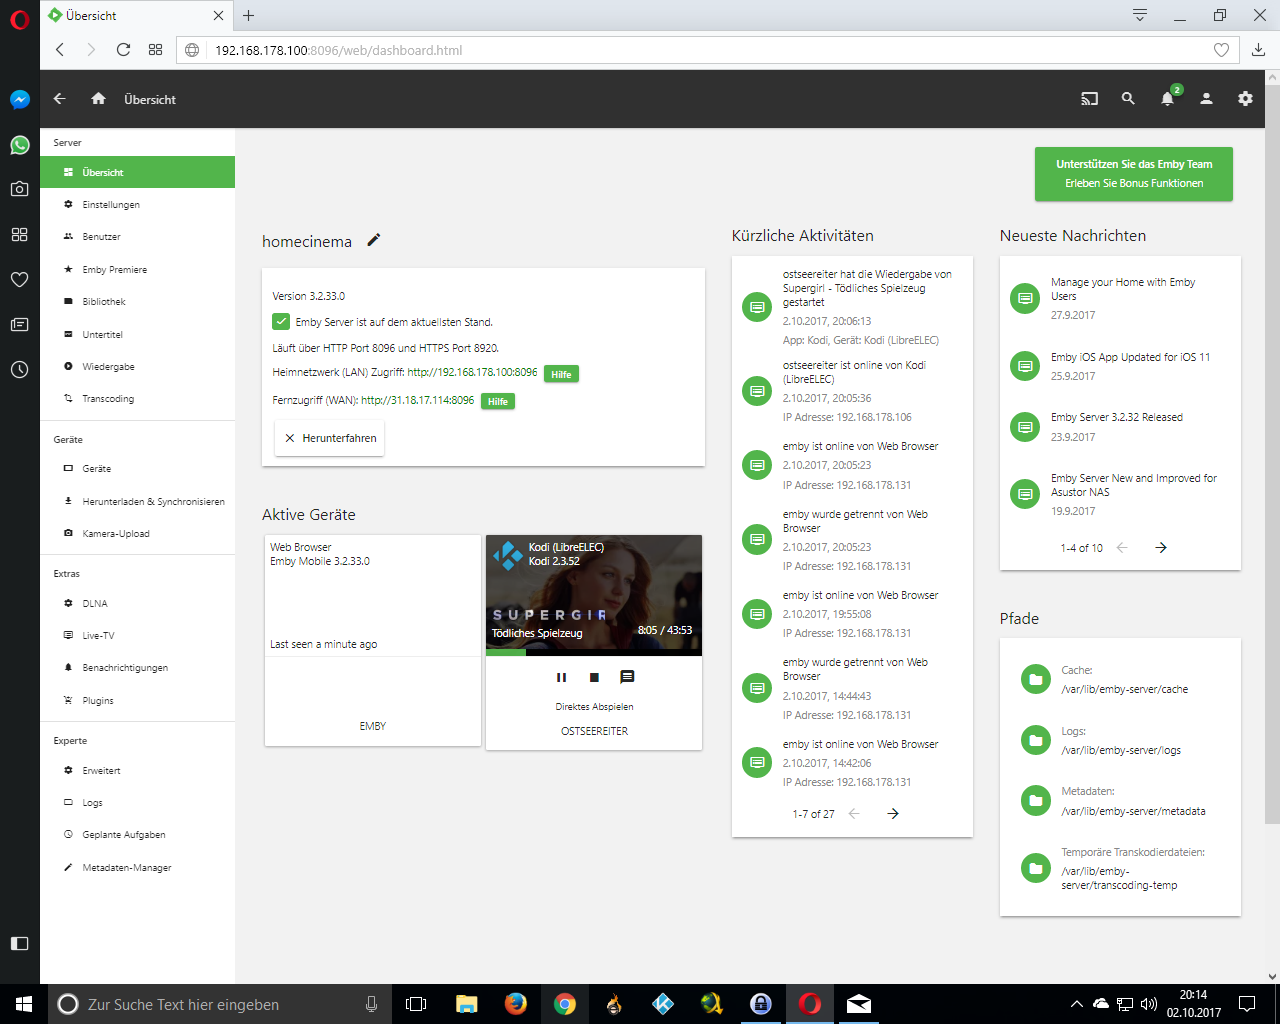The width and height of the screenshot is (1280, 1024).
Task: Open Kodi from the taskbar
Action: [x=663, y=1004]
